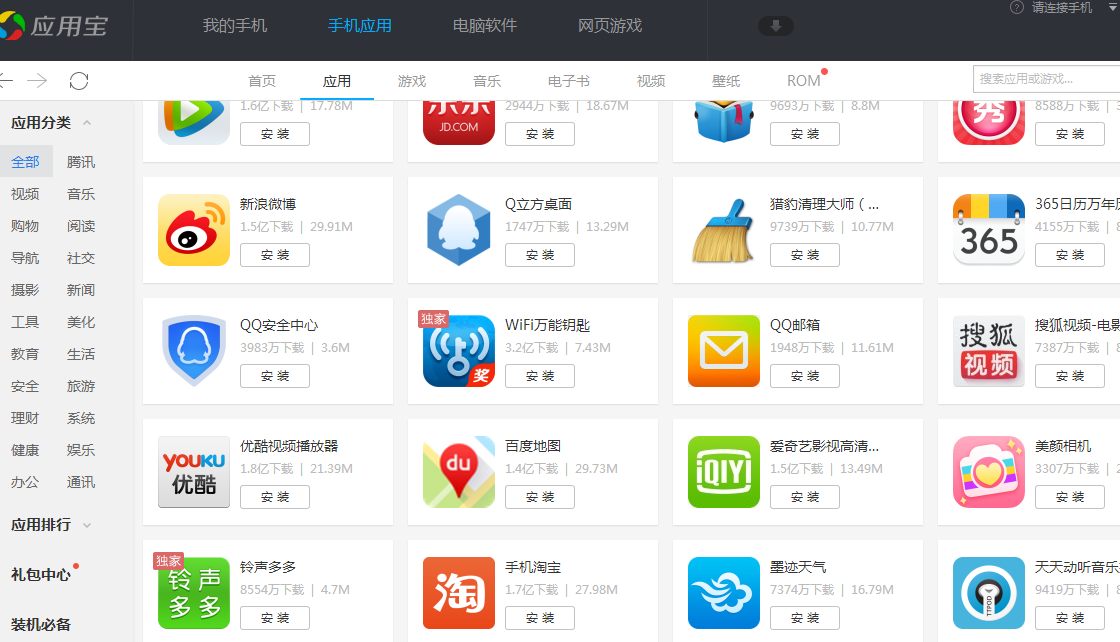Select the 通讯 category
The height and width of the screenshot is (642, 1120).
point(81,483)
